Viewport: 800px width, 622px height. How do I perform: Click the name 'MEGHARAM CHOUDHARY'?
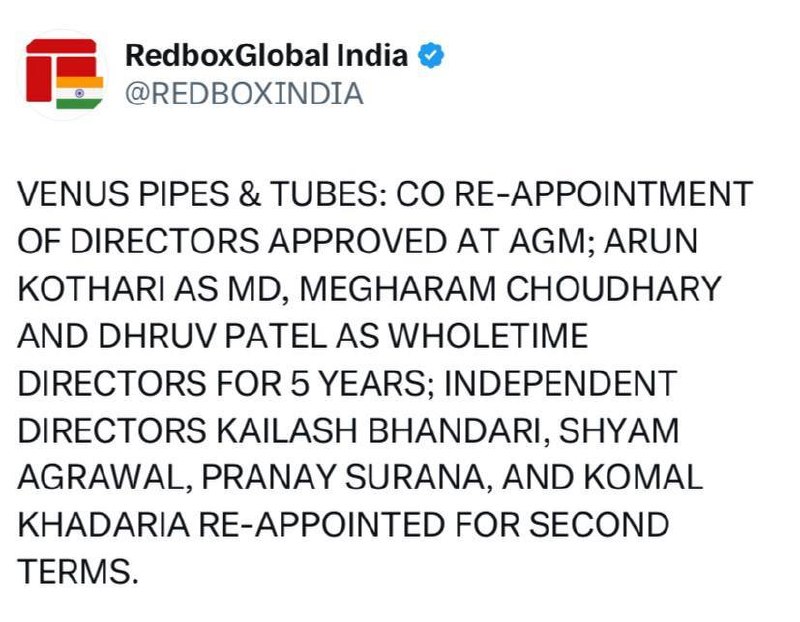point(510,288)
